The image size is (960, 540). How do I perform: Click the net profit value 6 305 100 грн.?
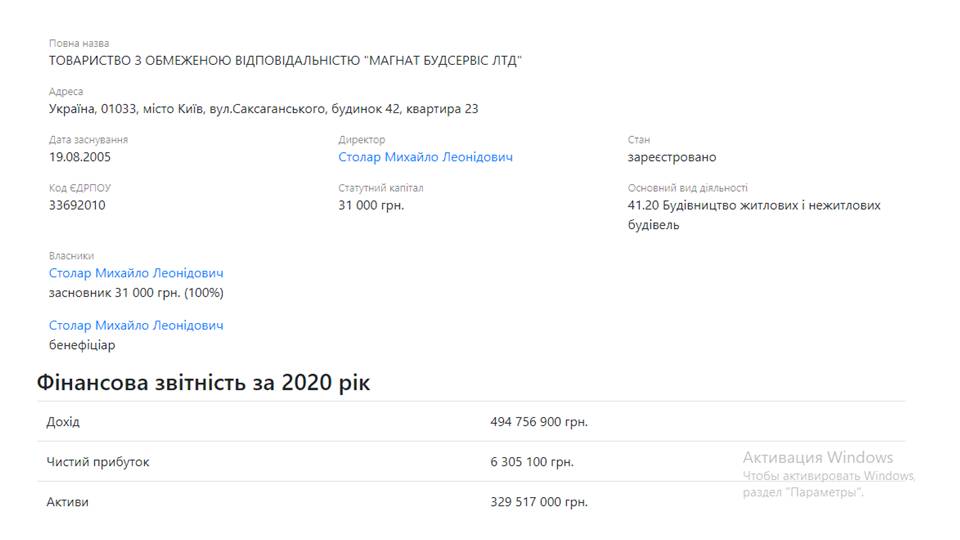coord(531,462)
